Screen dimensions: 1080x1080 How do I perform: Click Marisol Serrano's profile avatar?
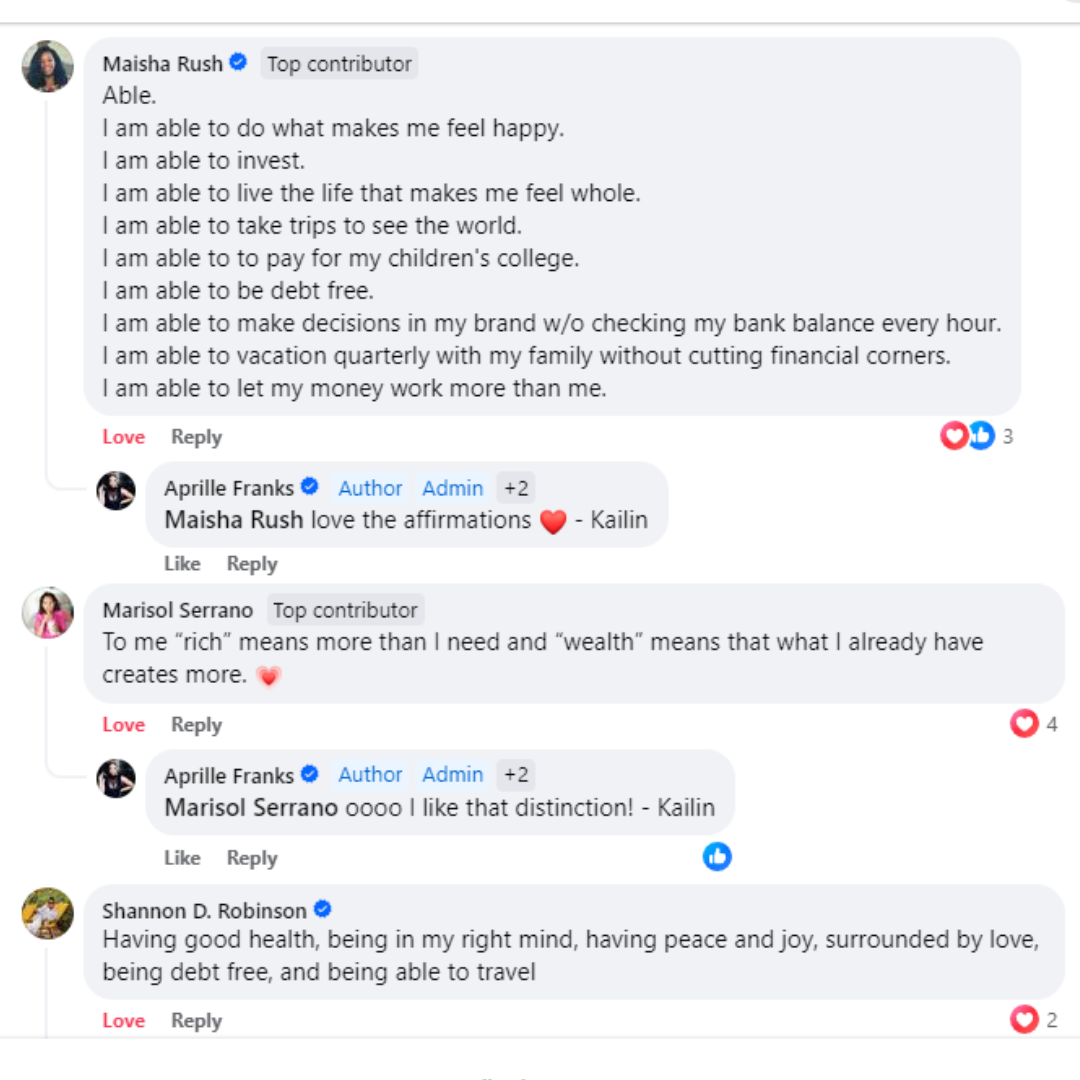click(48, 612)
